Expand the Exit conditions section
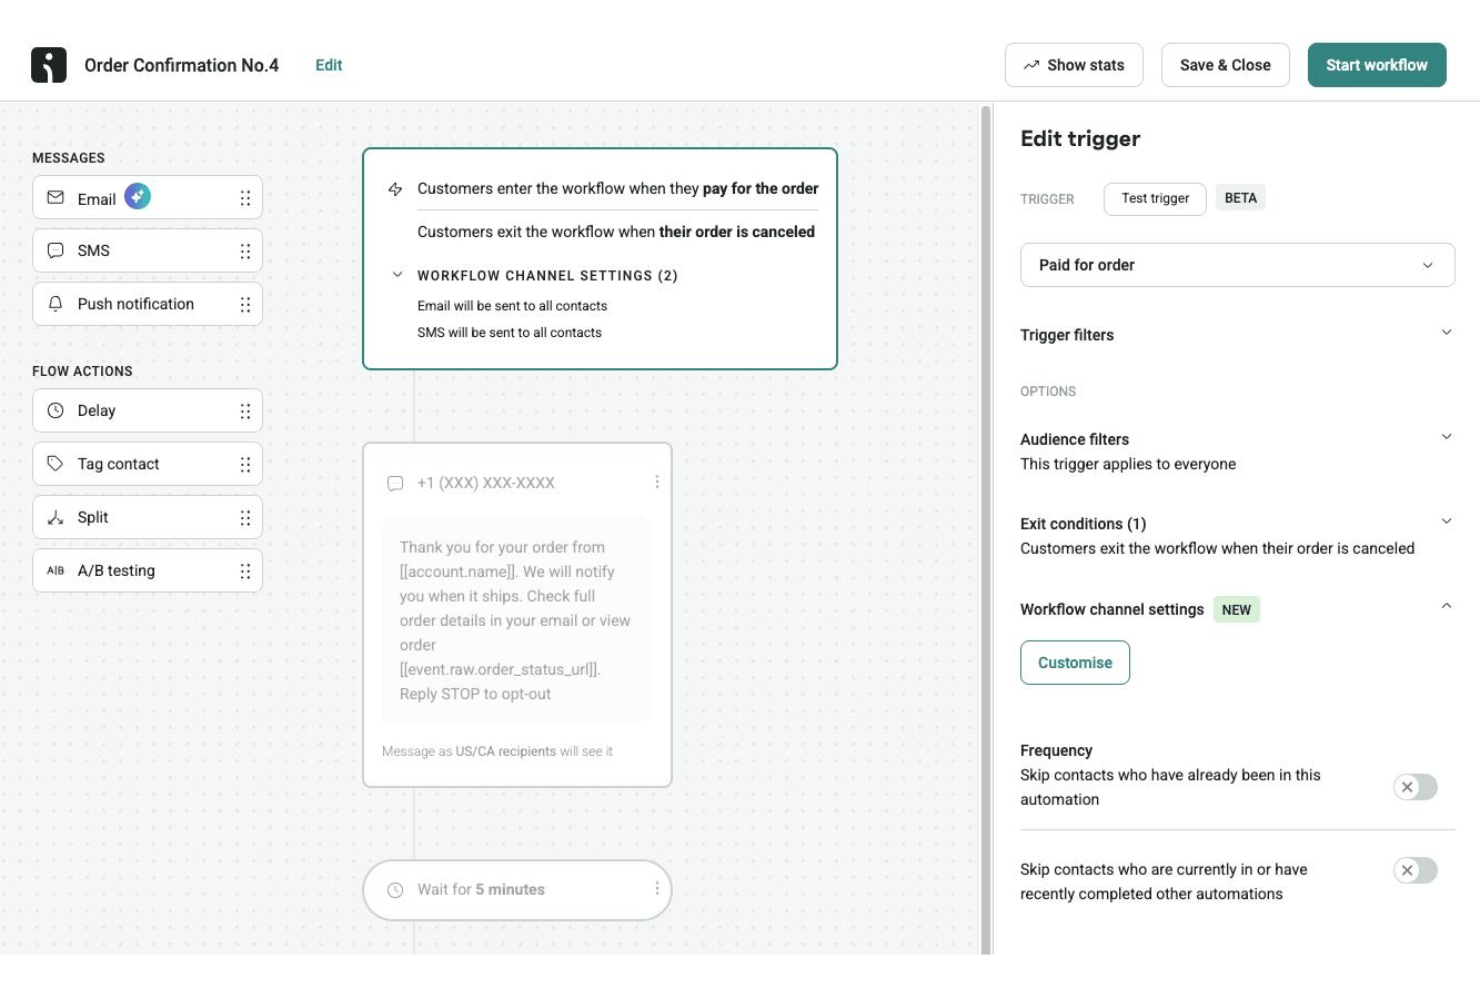This screenshot has height=987, width=1480. point(1446,520)
